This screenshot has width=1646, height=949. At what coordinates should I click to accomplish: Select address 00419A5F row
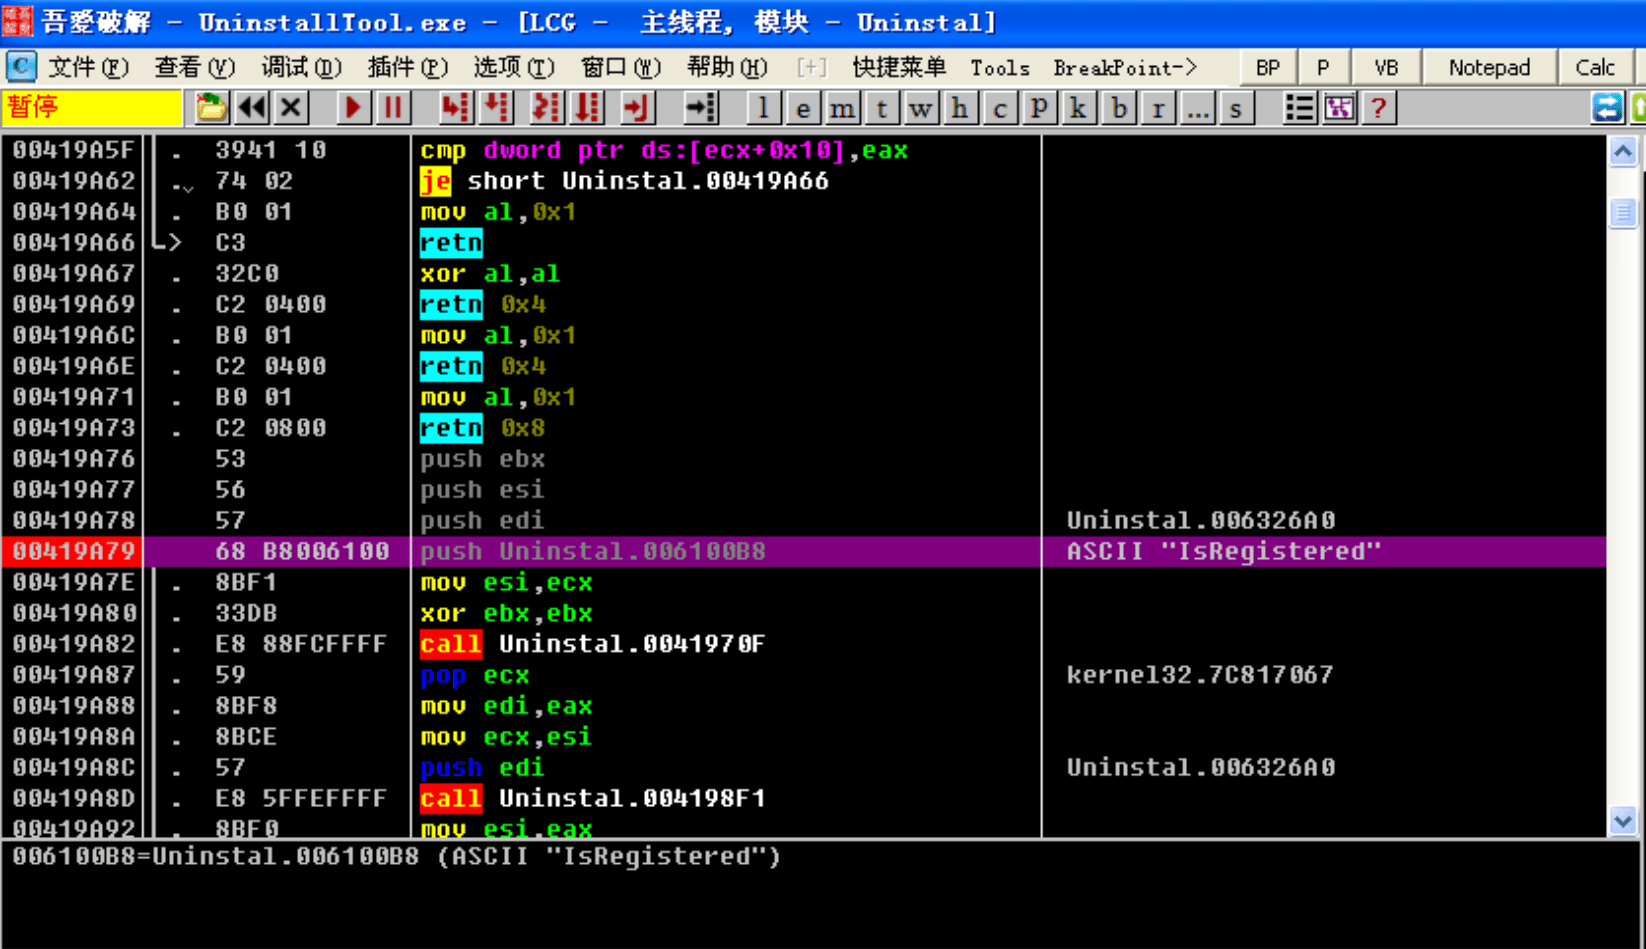(x=804, y=150)
